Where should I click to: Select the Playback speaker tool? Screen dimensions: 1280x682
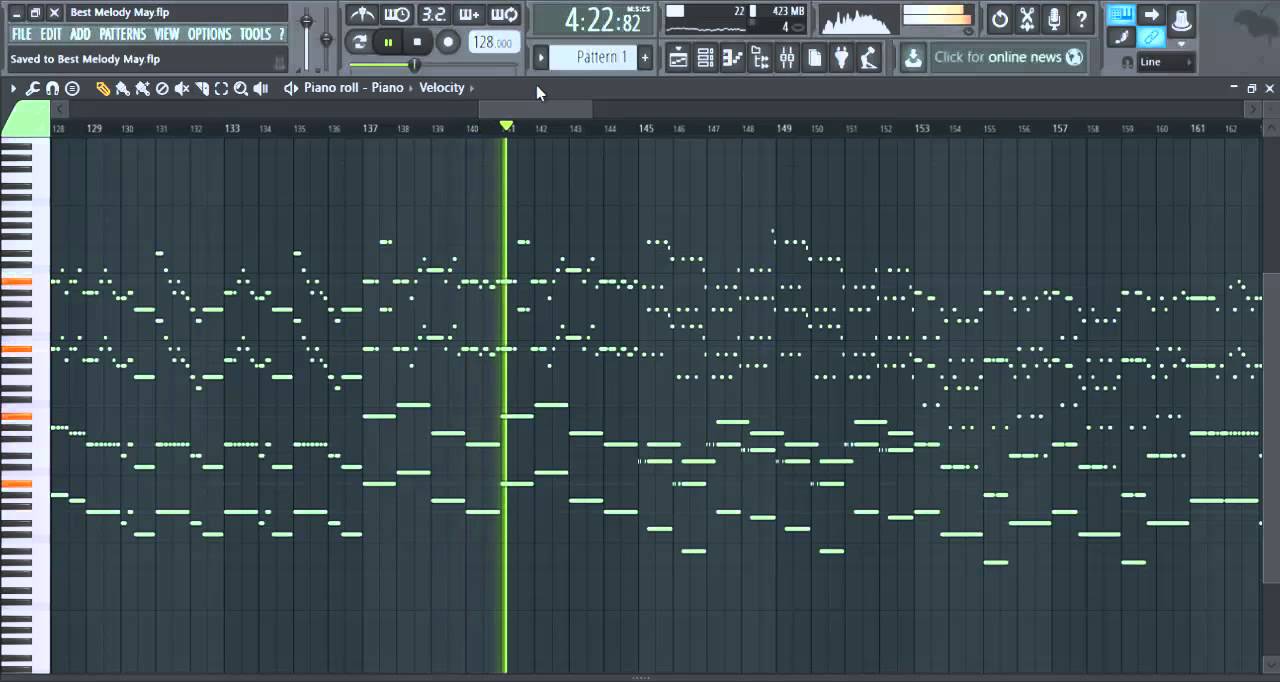pos(261,89)
